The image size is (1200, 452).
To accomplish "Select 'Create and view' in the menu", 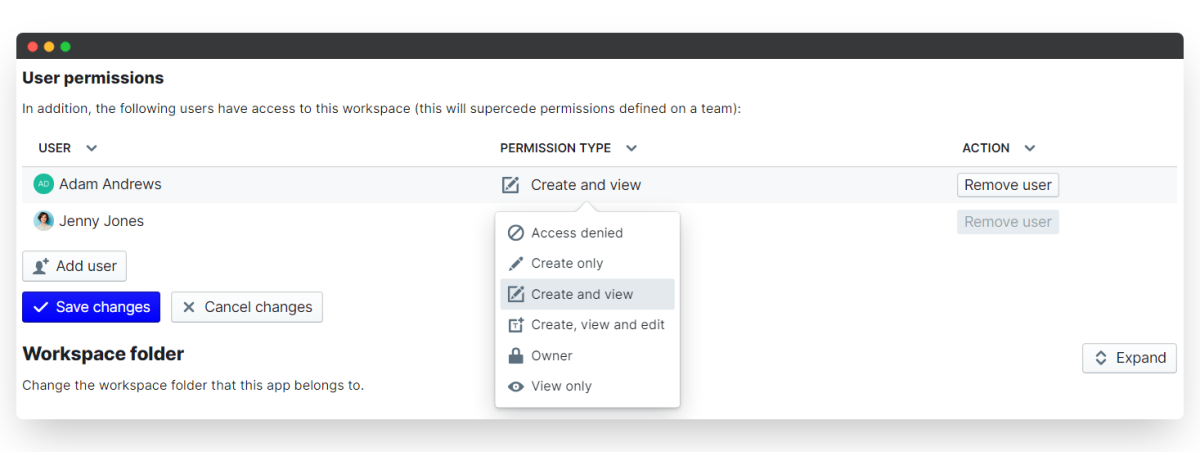I will (582, 294).
